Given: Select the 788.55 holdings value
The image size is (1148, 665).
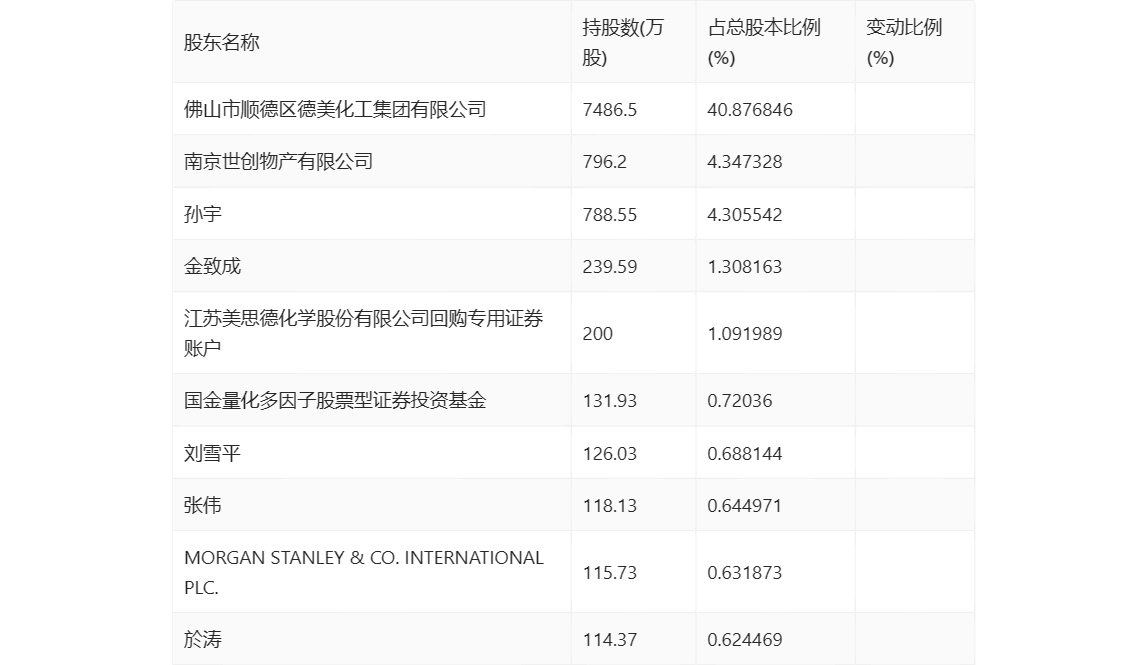Looking at the screenshot, I should tap(609, 215).
